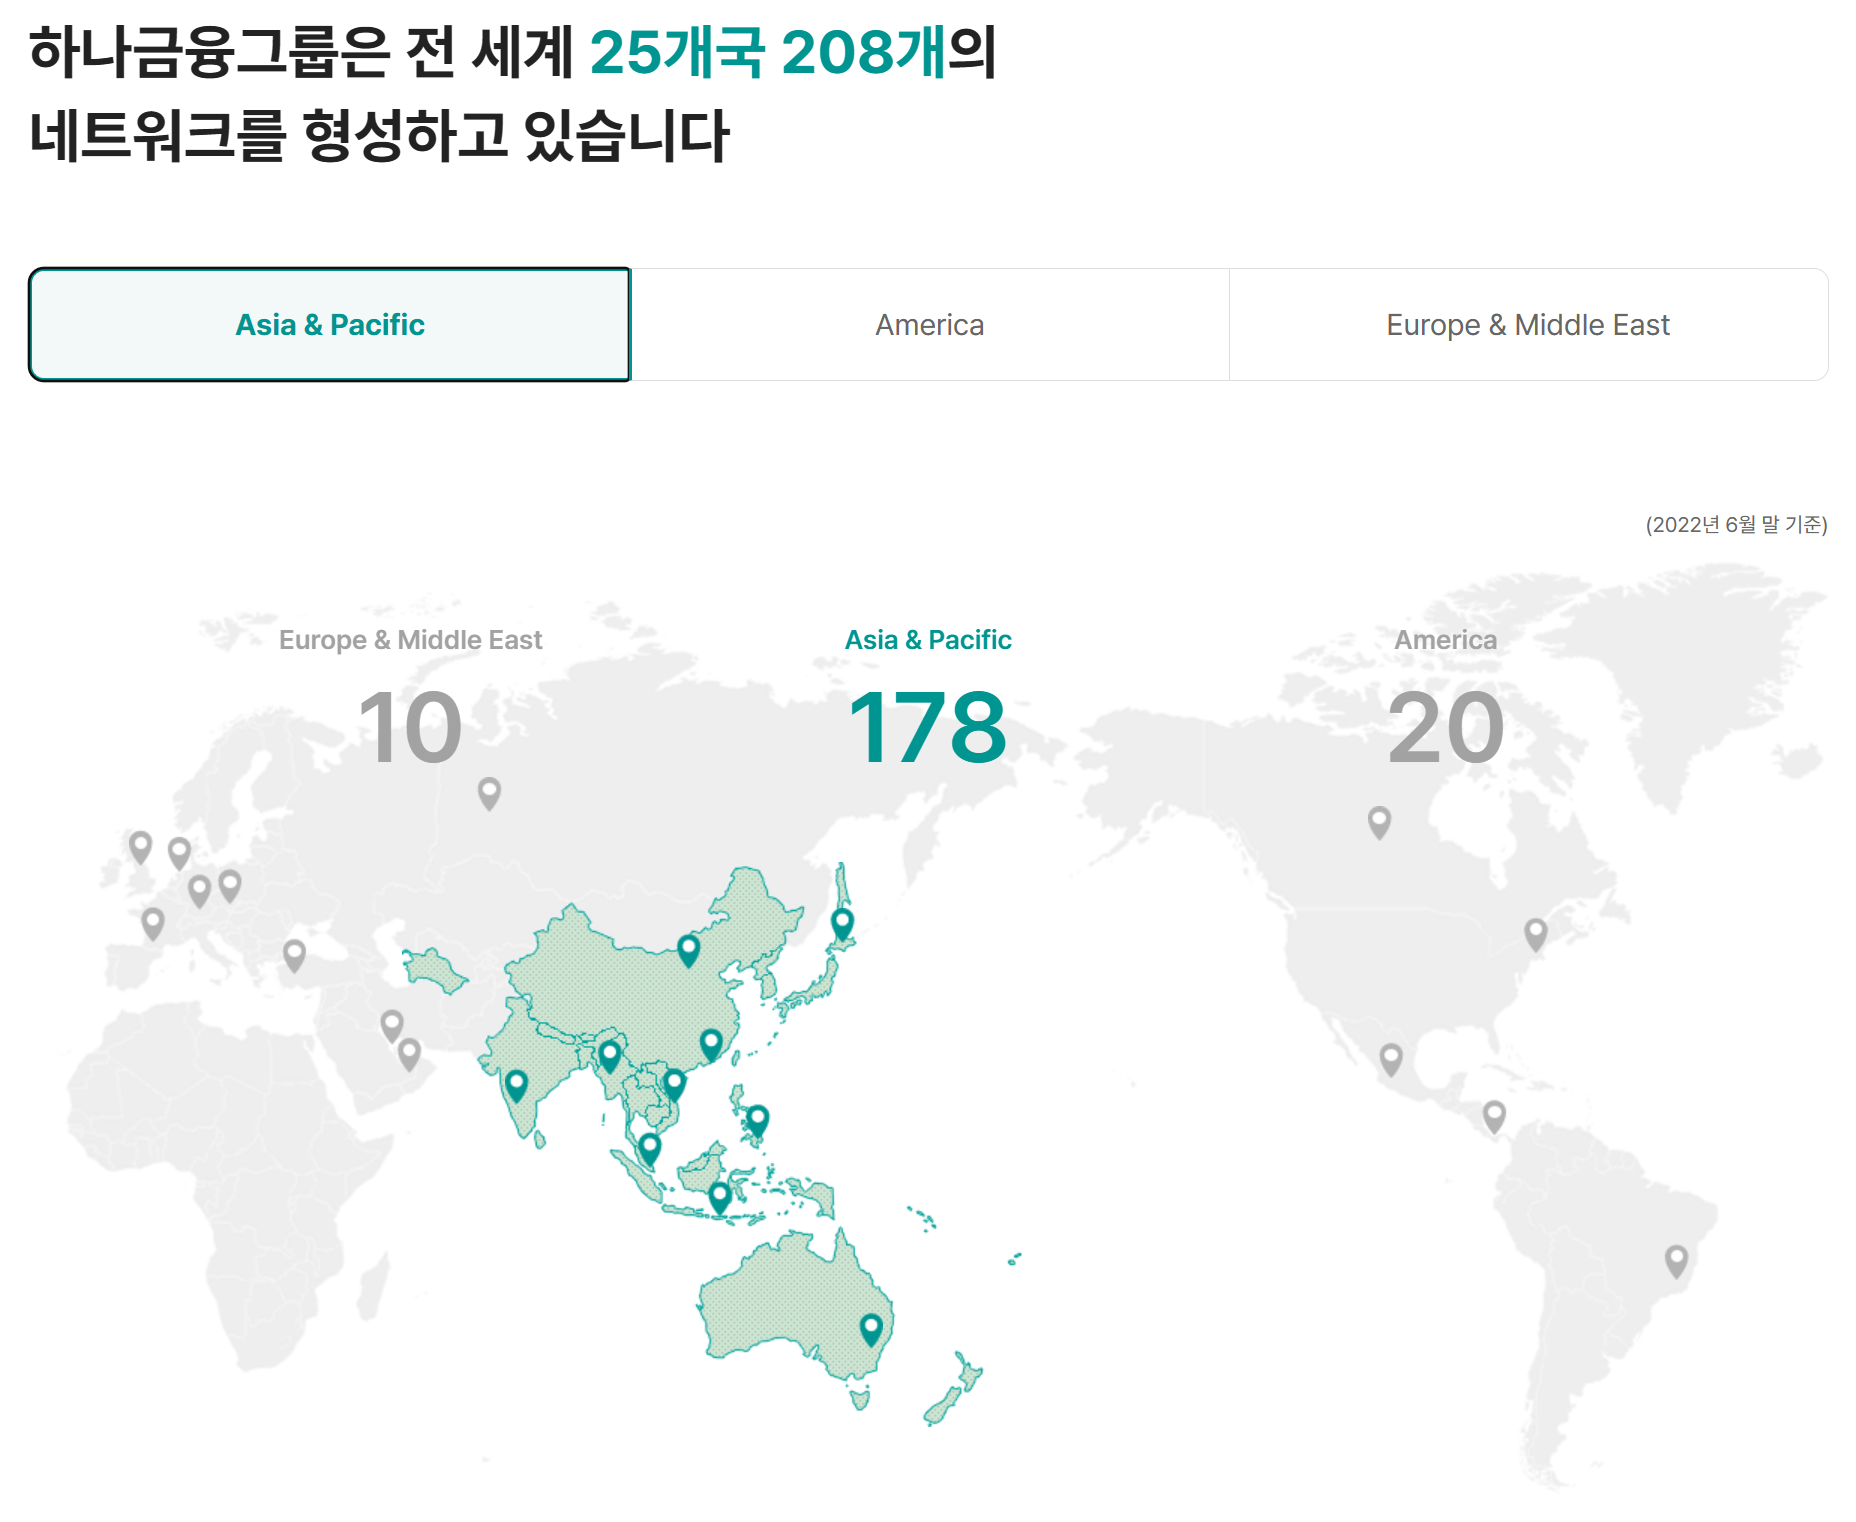
Task: Select the gray pin at Bahrain
Action: [392, 1026]
